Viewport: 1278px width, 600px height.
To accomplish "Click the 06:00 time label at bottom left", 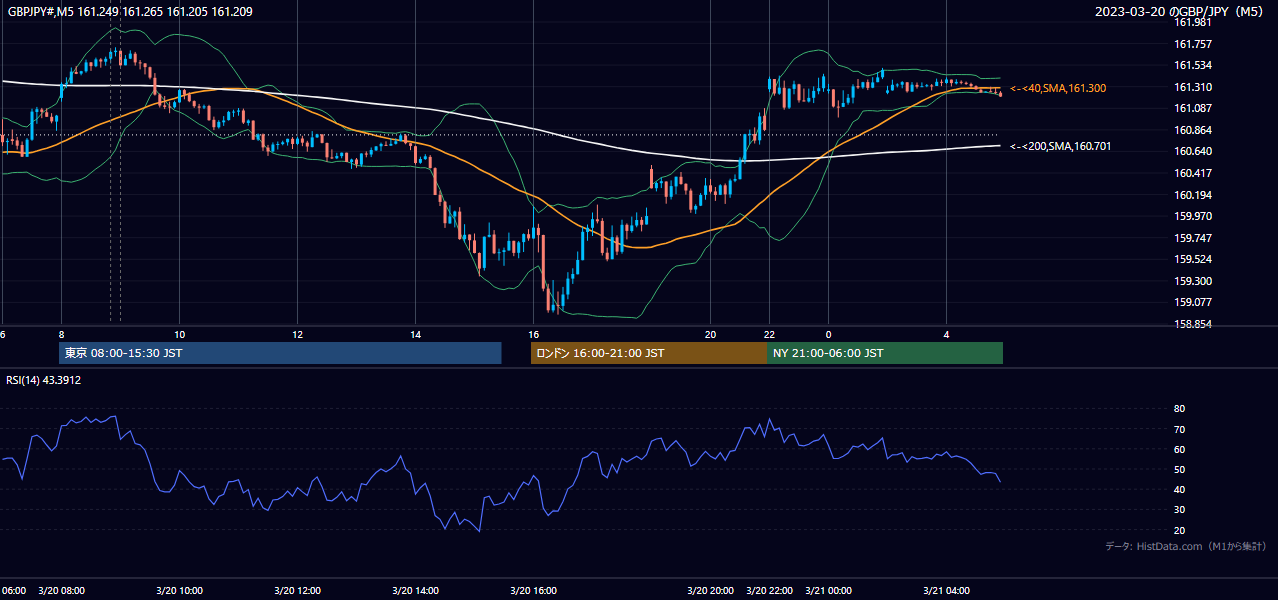I will [x=14, y=591].
